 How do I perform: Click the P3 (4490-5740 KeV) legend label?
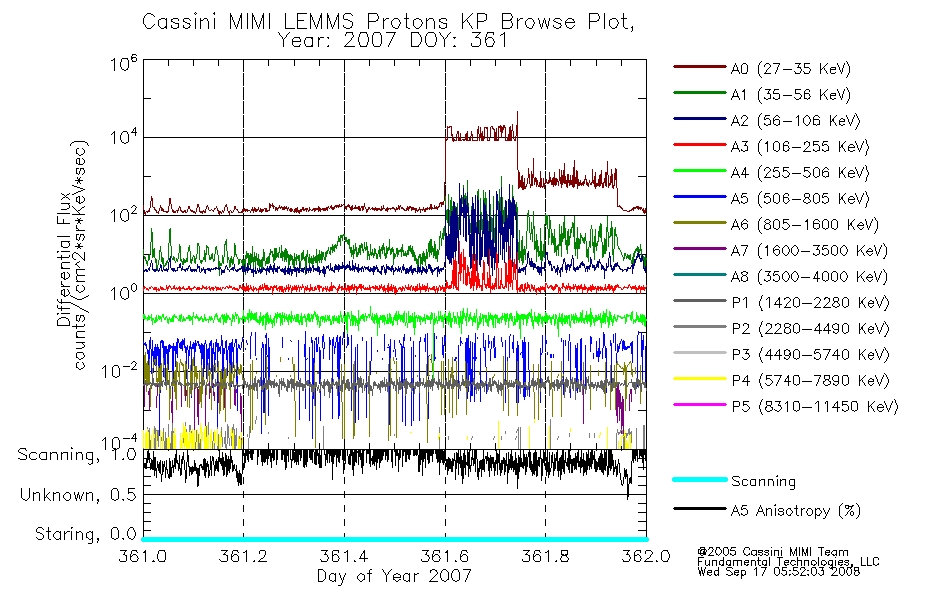point(810,355)
